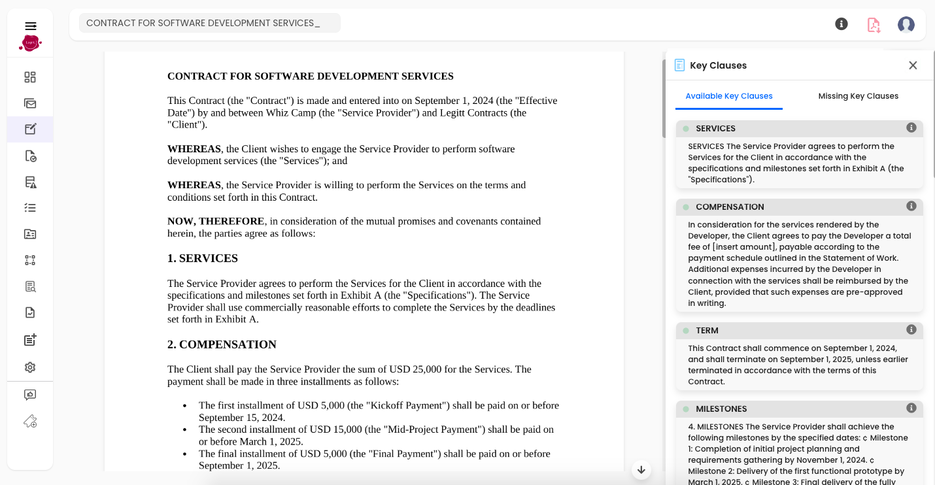The width and height of the screenshot is (935, 485).
Task: Click the contract title input field
Action: 209,23
